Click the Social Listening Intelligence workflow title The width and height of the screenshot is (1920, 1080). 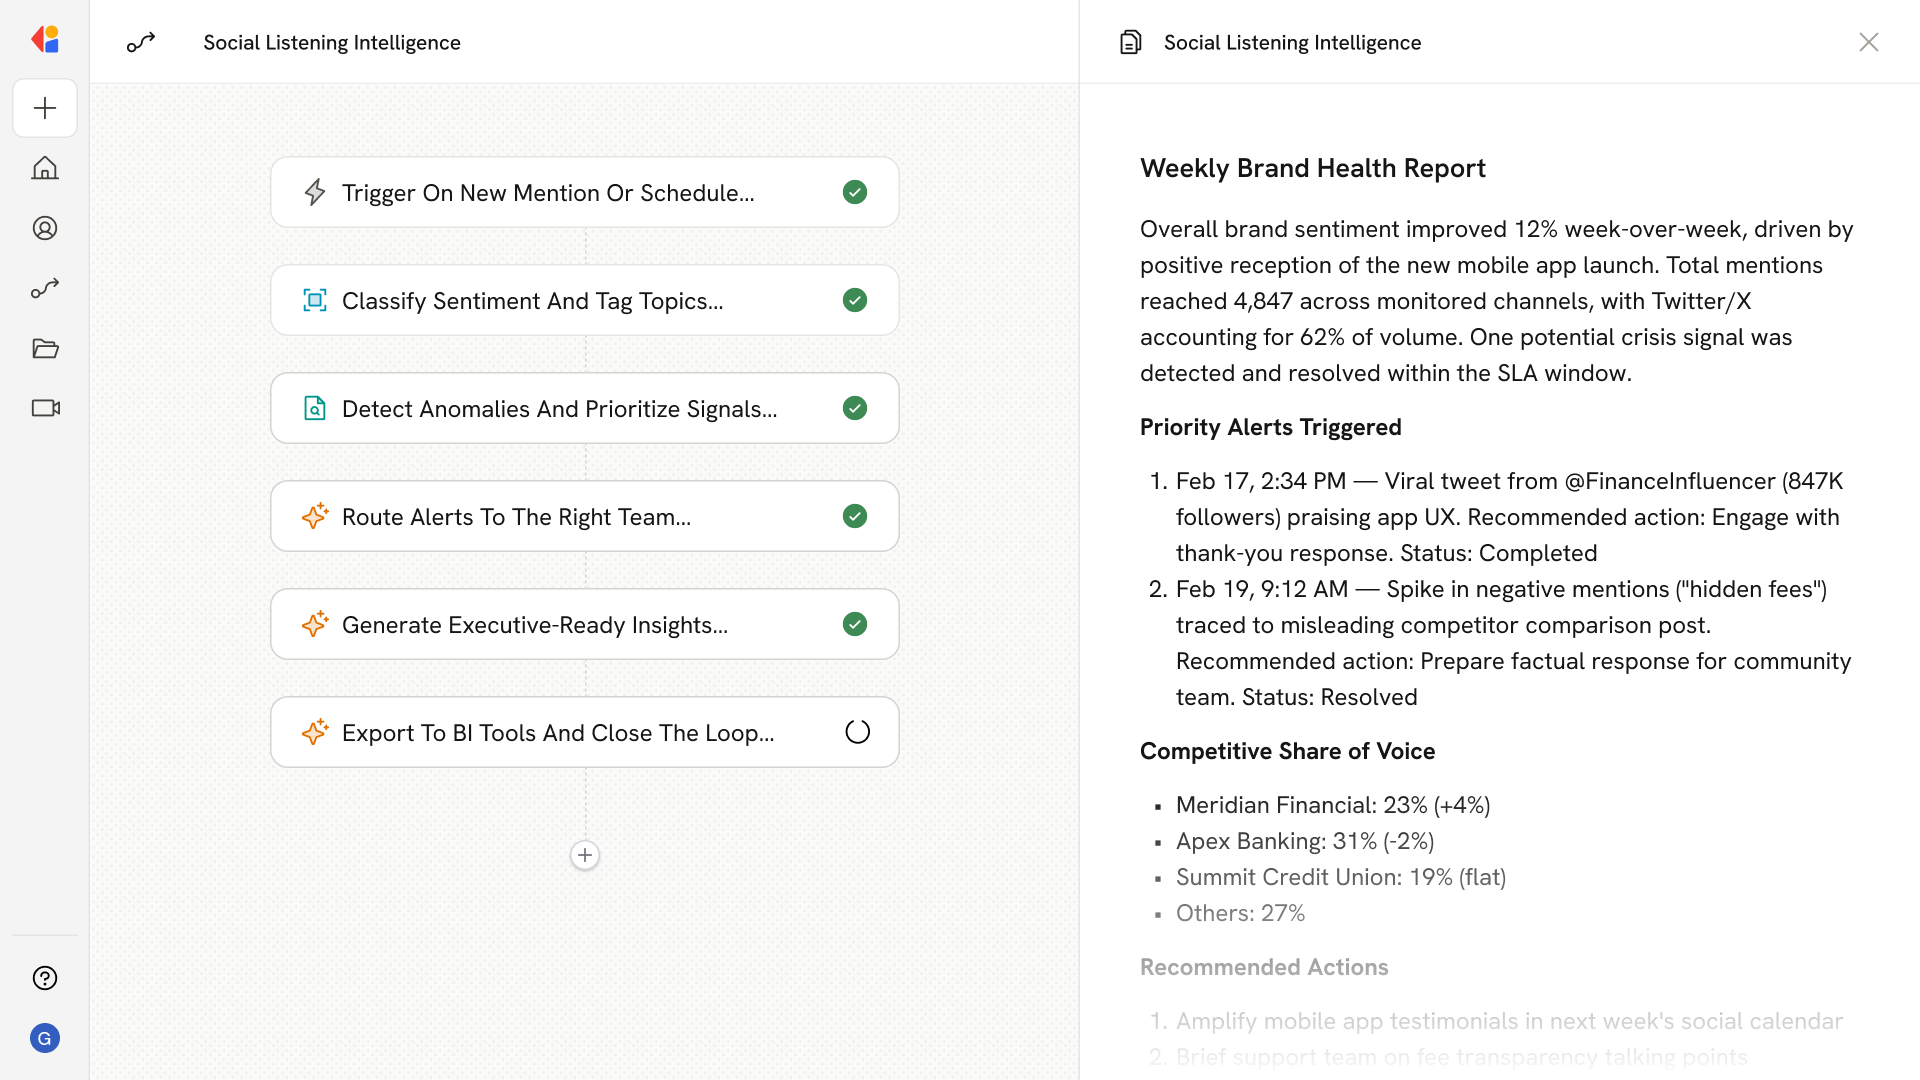pyautogui.click(x=332, y=42)
